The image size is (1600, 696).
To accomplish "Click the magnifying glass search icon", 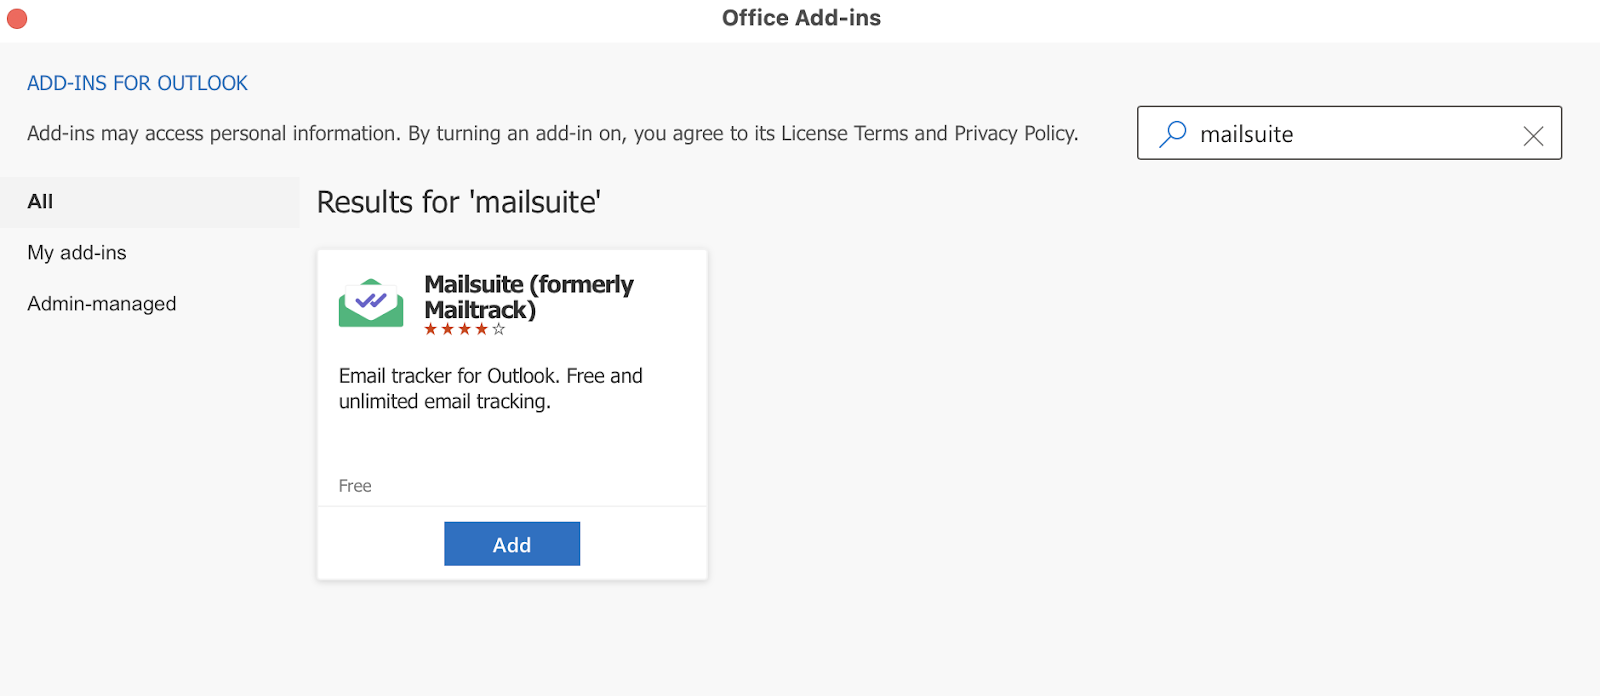I will click(1172, 134).
